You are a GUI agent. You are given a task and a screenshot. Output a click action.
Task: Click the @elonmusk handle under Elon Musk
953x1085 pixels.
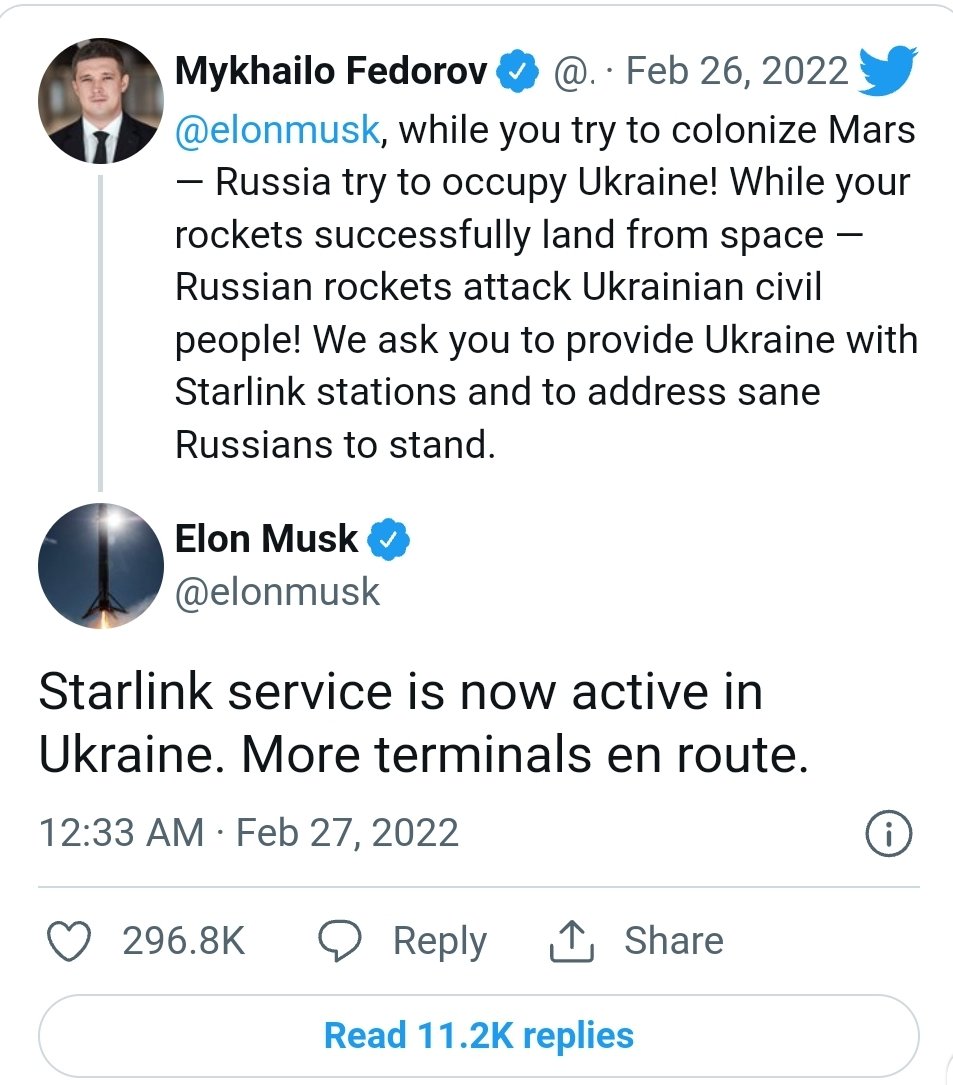click(x=278, y=592)
